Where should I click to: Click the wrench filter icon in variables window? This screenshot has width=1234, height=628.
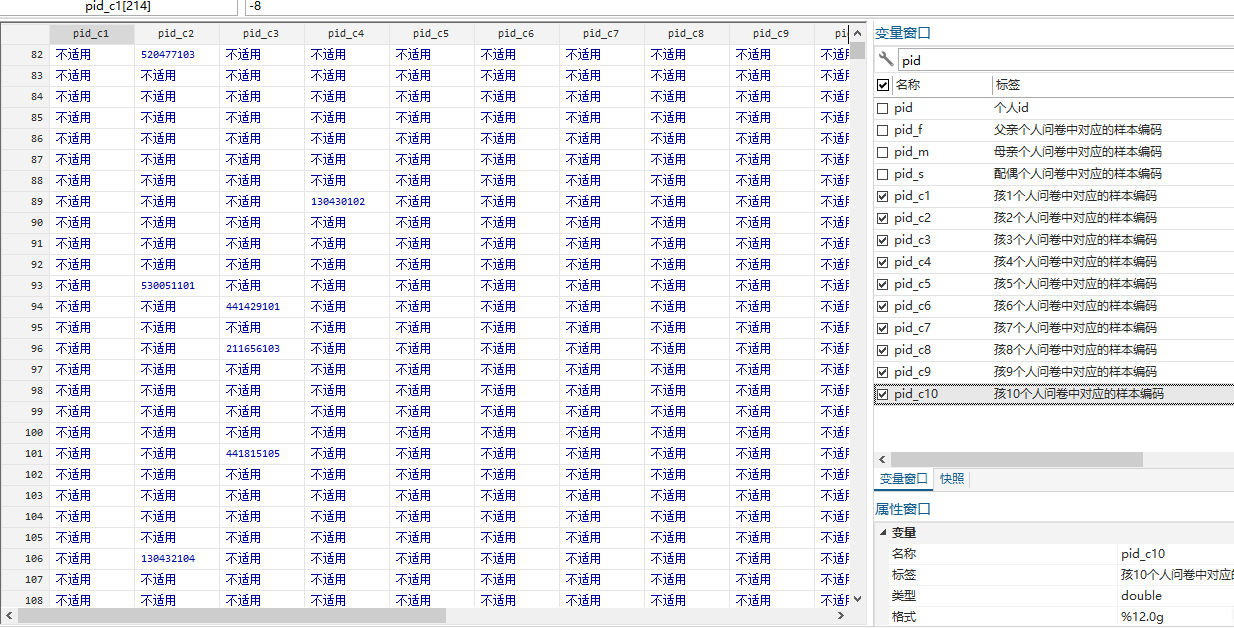(885, 60)
